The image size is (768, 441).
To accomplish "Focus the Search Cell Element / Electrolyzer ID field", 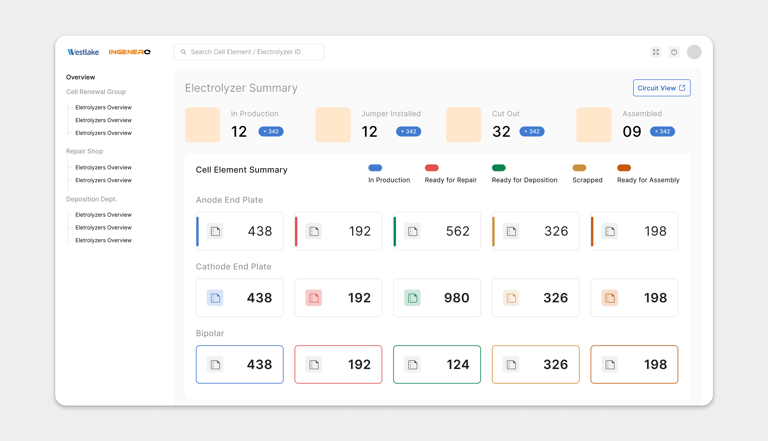I will click(249, 52).
